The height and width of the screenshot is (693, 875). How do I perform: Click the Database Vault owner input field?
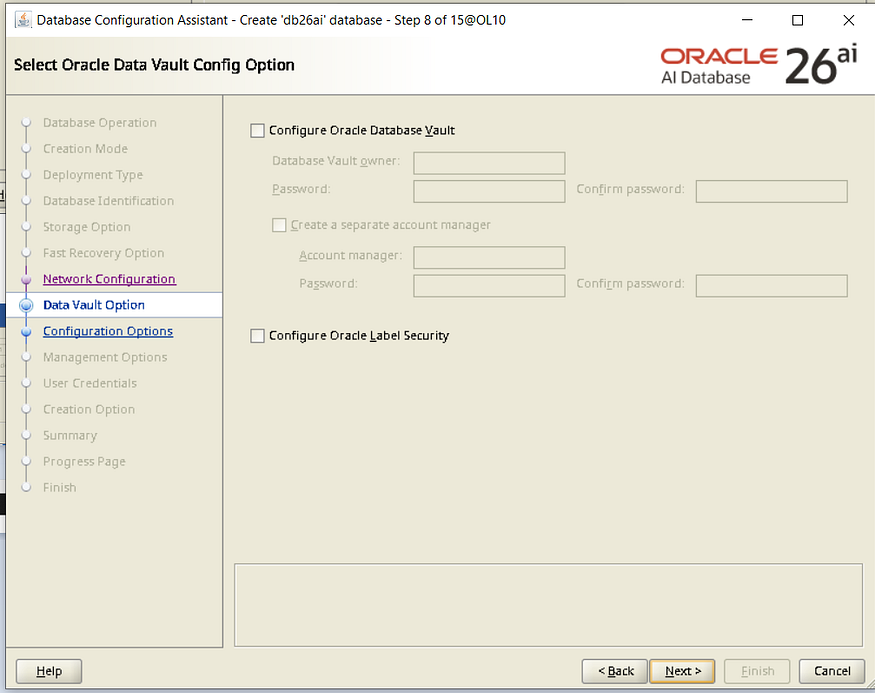[489, 163]
